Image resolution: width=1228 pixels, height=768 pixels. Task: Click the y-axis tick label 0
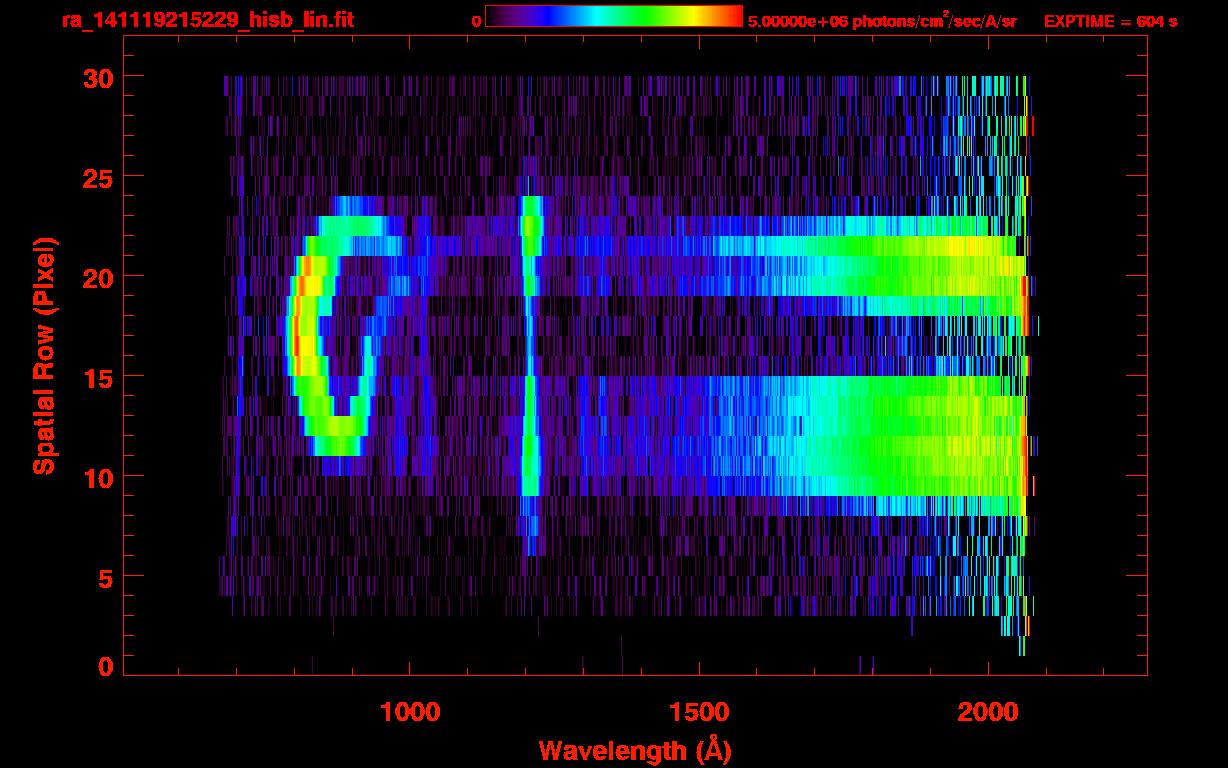pos(105,666)
